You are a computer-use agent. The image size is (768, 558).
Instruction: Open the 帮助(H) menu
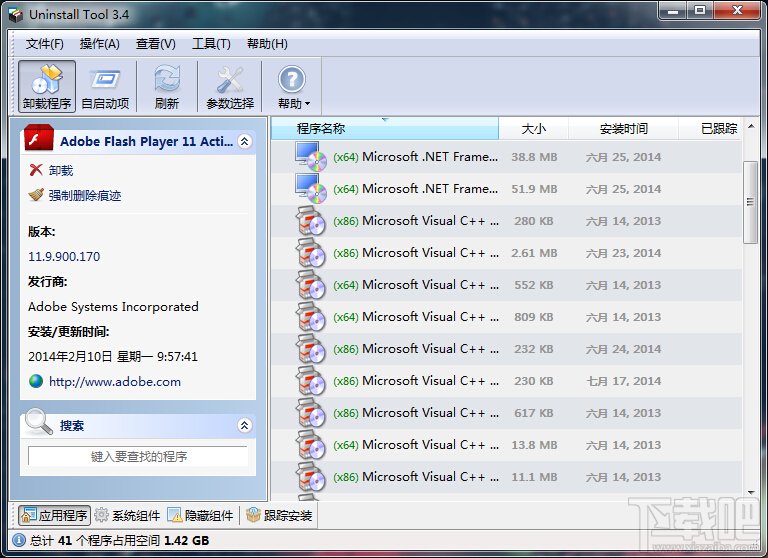pyautogui.click(x=267, y=44)
